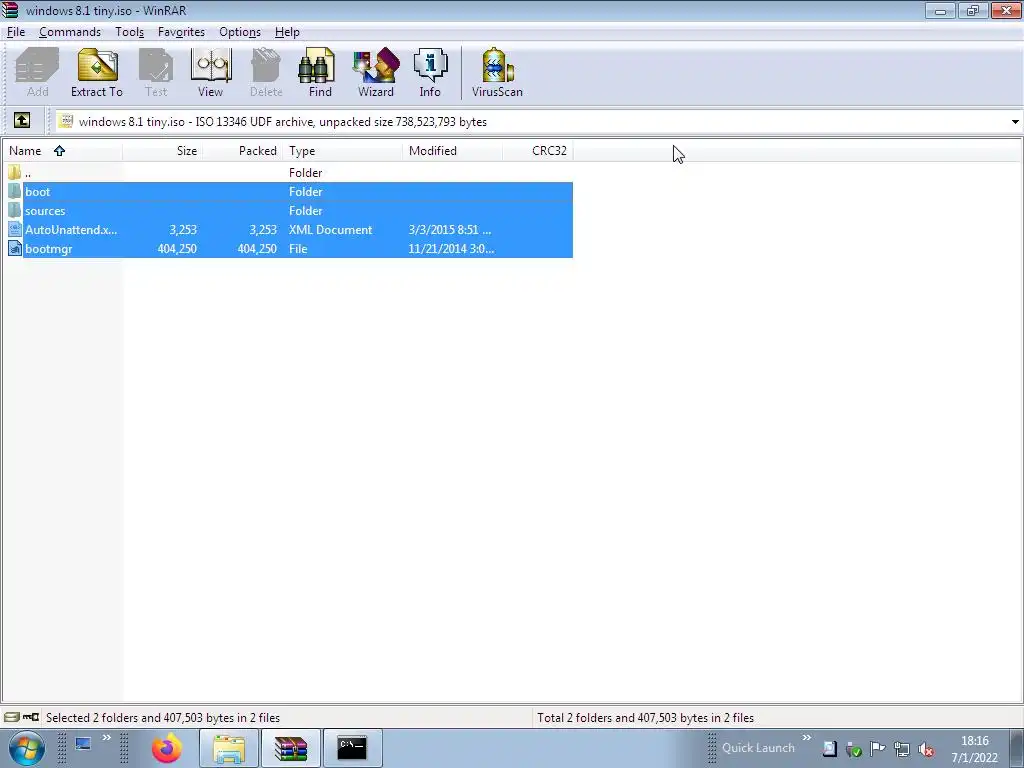
Task: Click the WinRAR taskbar button
Action: click(291, 748)
